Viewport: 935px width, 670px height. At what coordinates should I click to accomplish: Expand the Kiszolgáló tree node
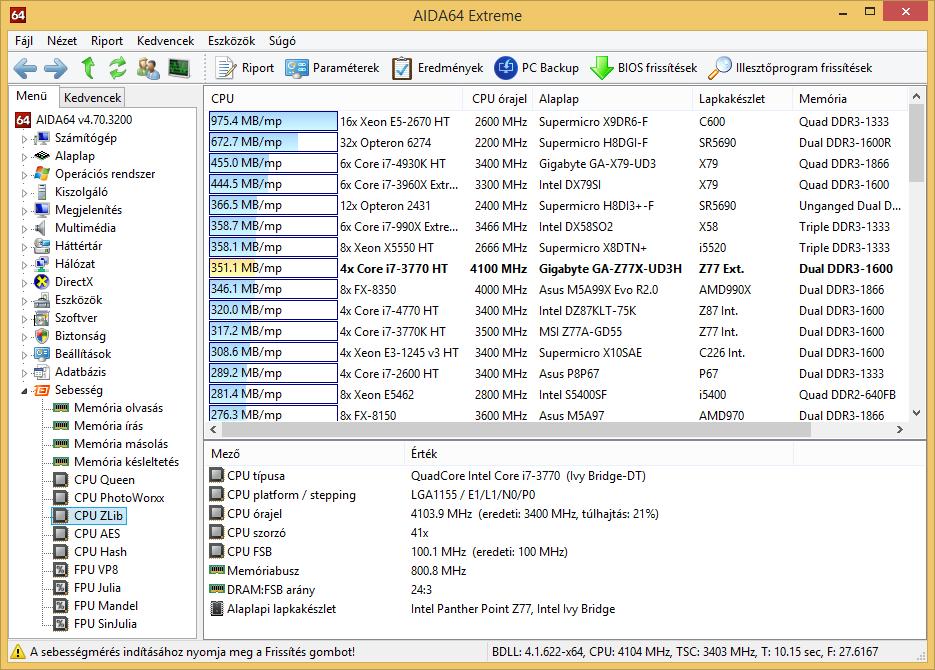pos(24,193)
